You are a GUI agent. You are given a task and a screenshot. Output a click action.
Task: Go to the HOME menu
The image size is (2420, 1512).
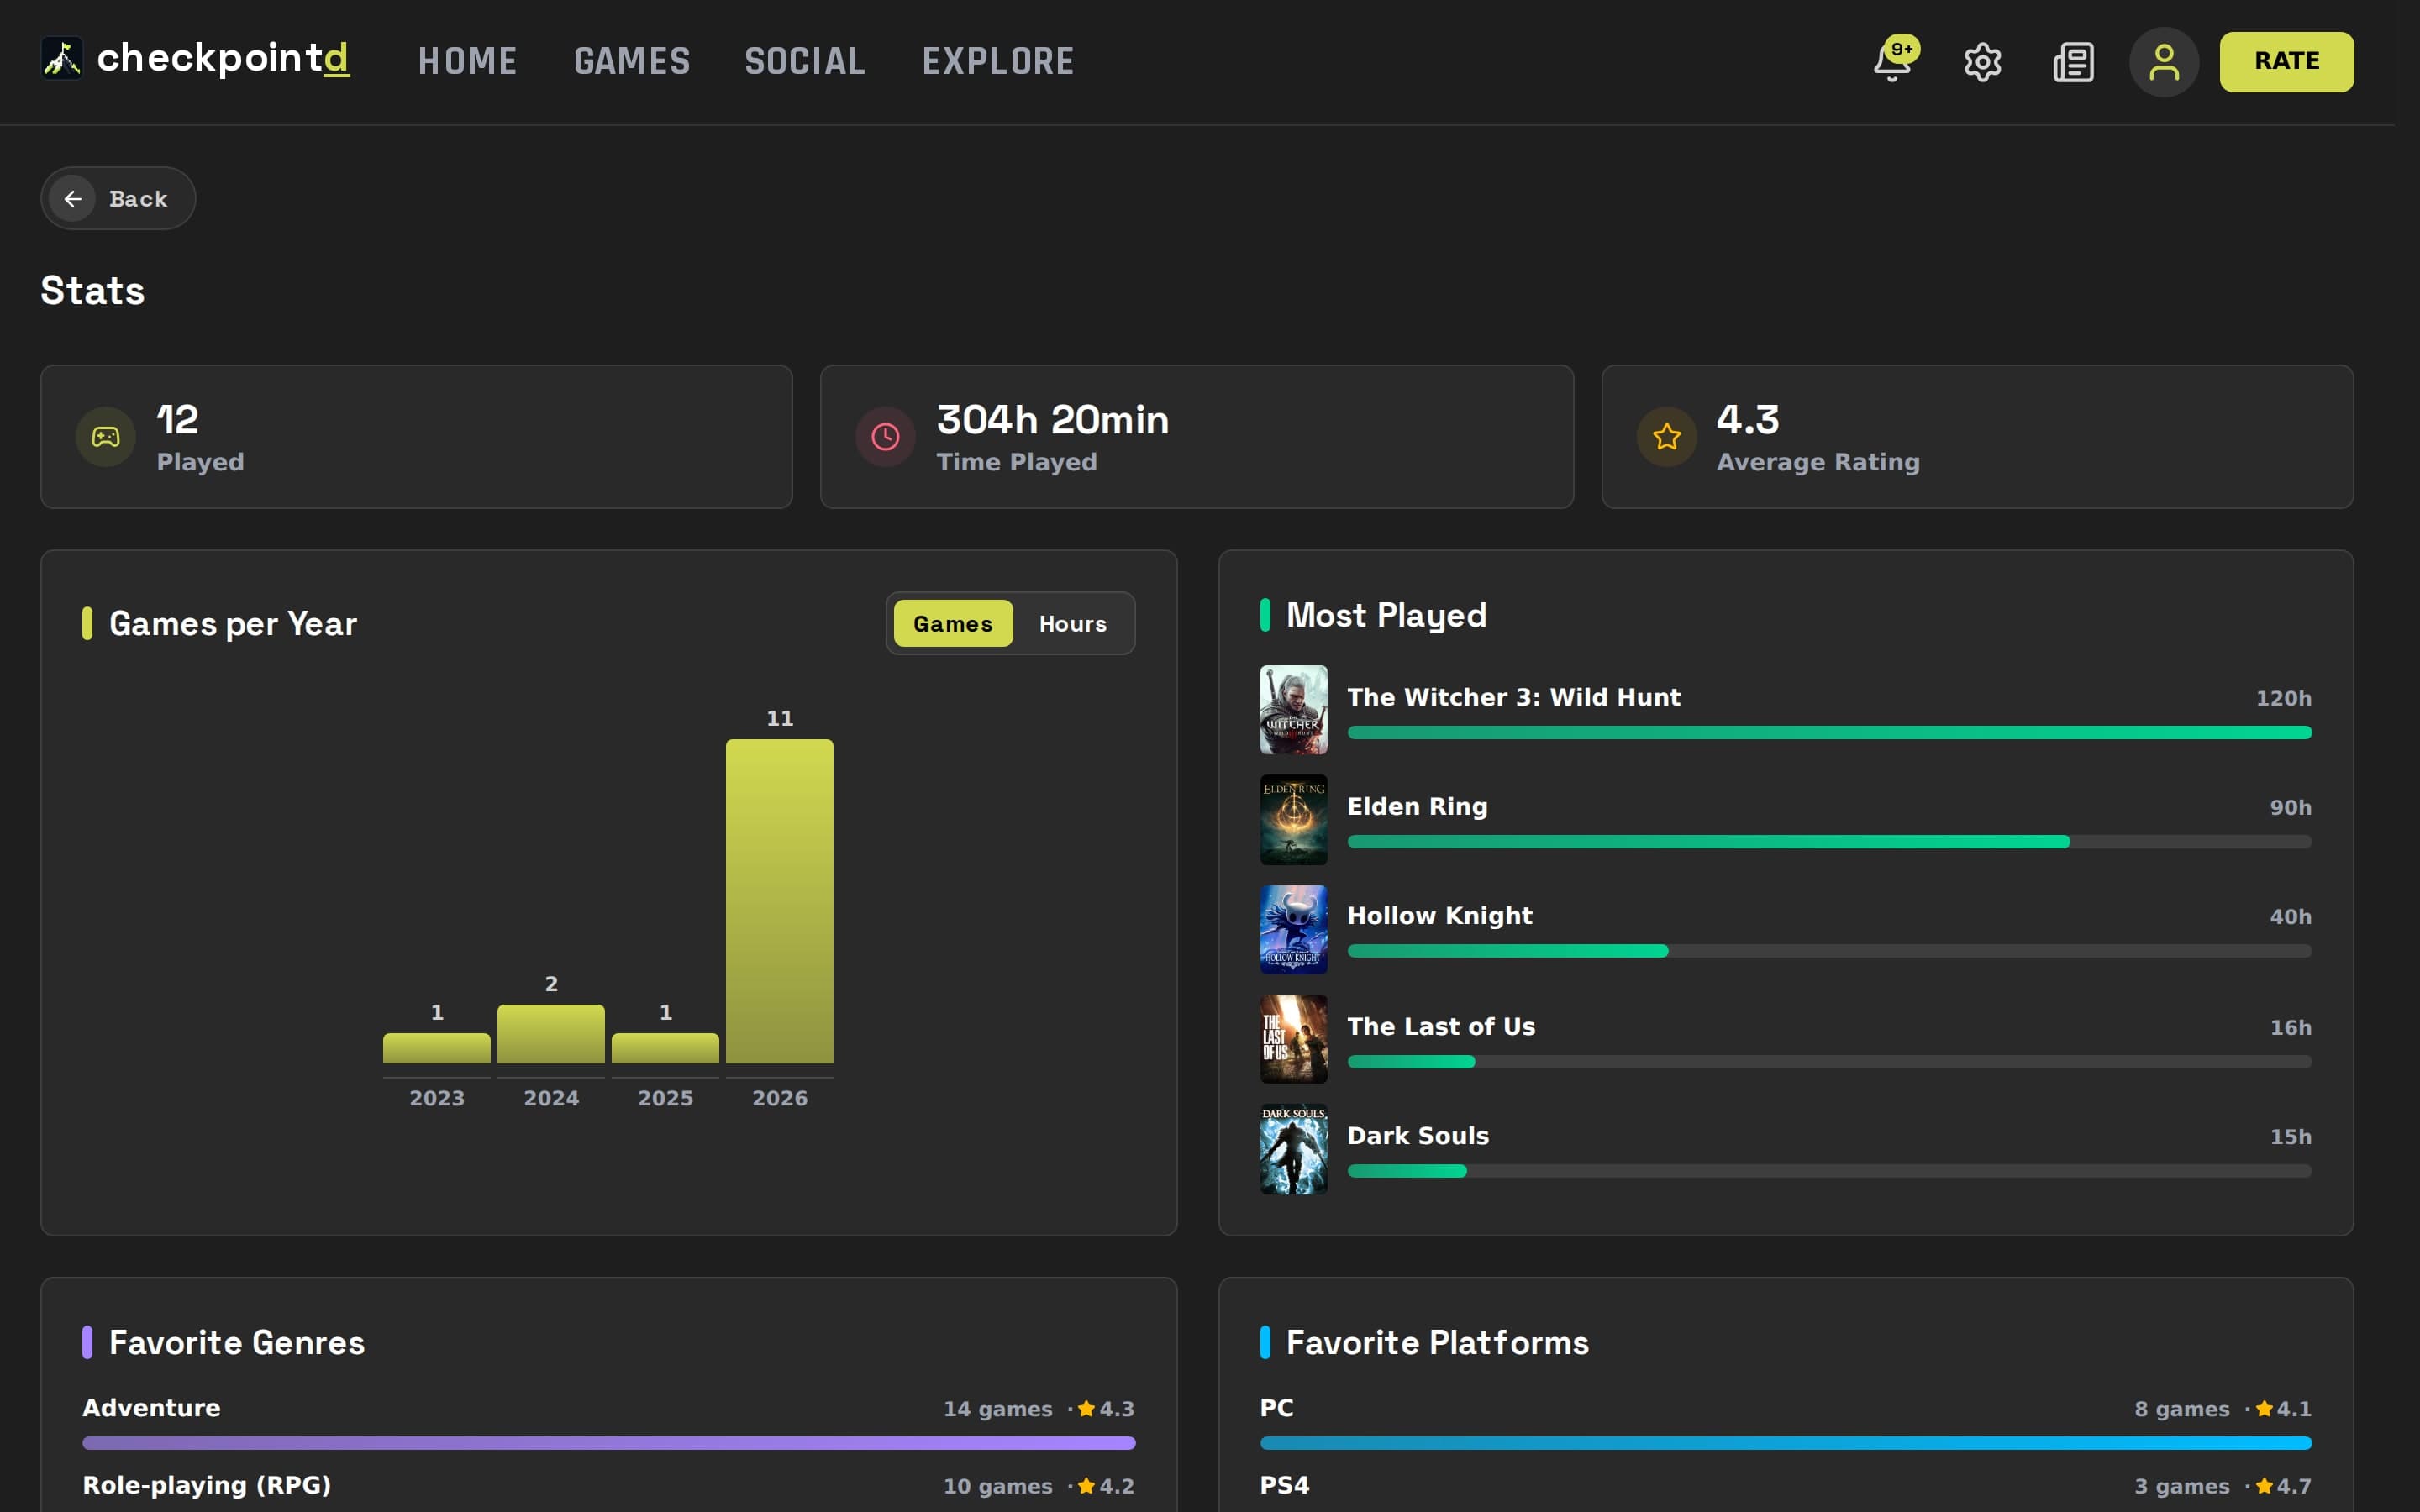pyautogui.click(x=467, y=62)
